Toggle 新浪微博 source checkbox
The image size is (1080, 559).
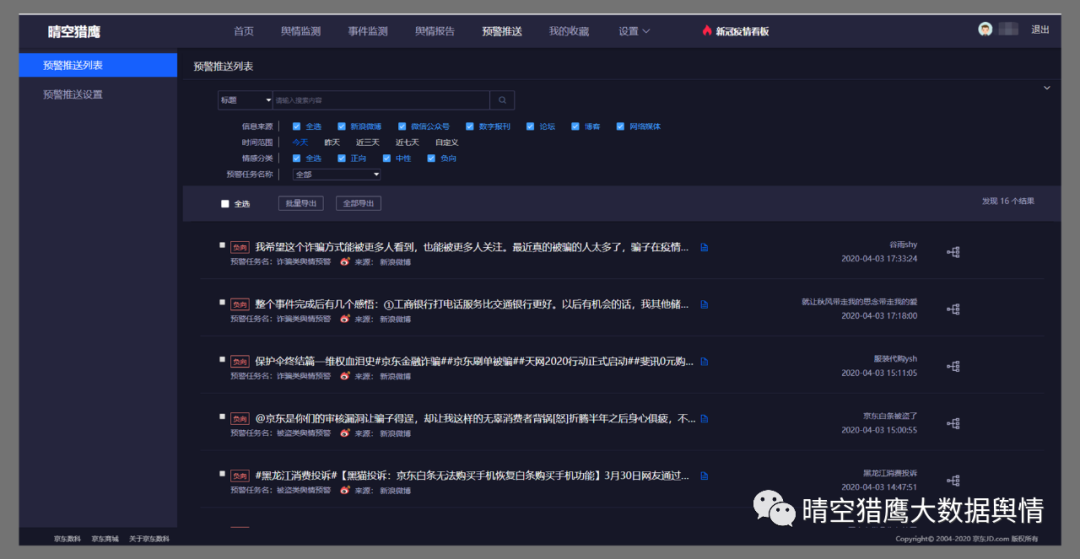tap(341, 127)
